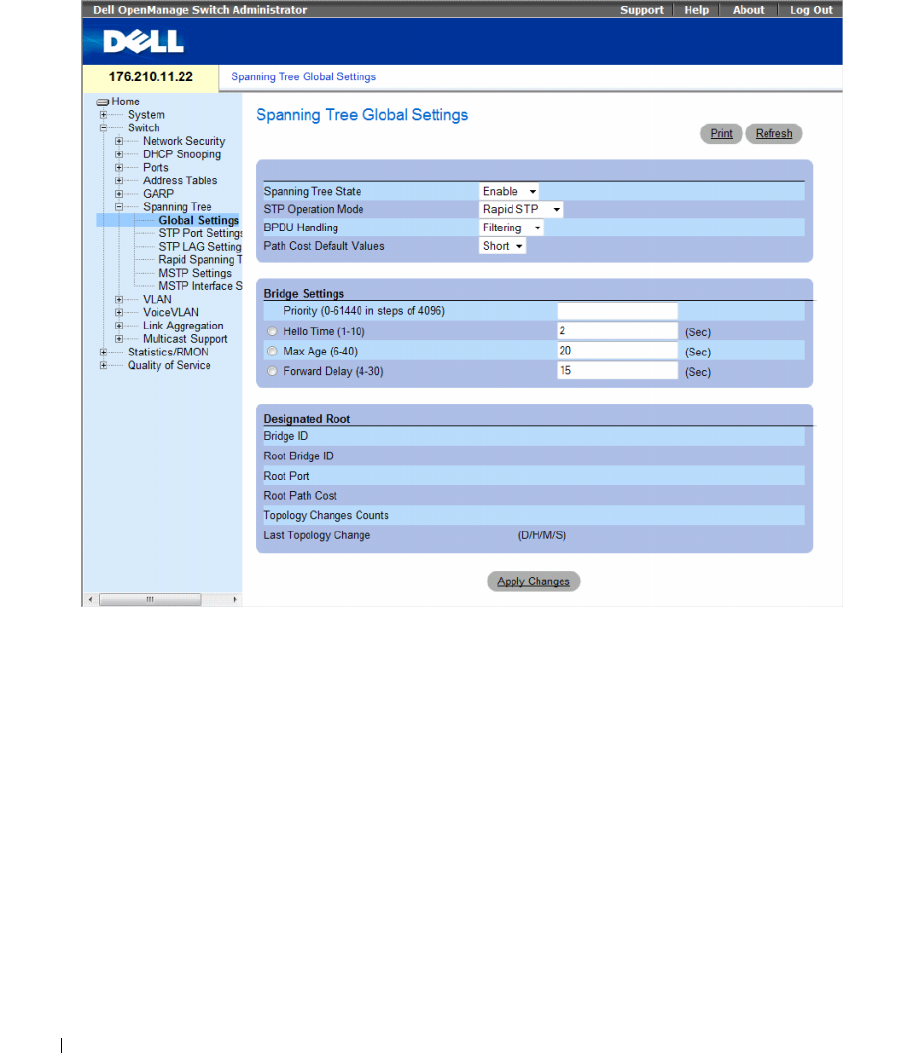
Task: Collapse the Spanning Tree node
Action: (119, 207)
